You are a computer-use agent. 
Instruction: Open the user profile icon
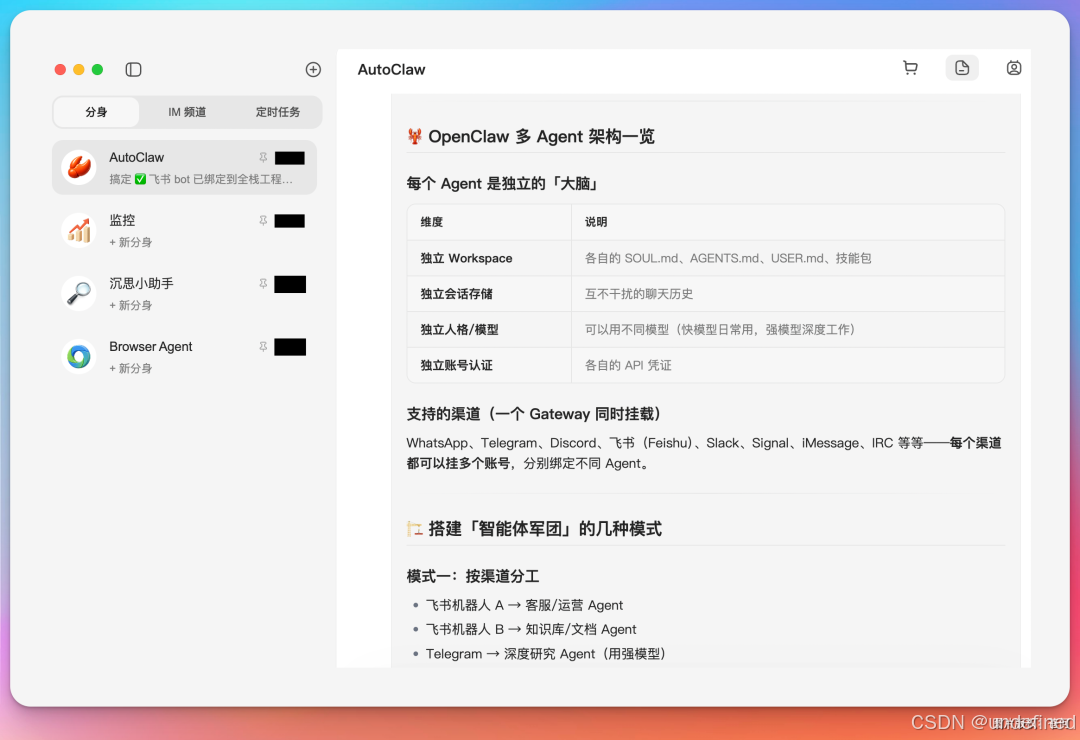1014,68
